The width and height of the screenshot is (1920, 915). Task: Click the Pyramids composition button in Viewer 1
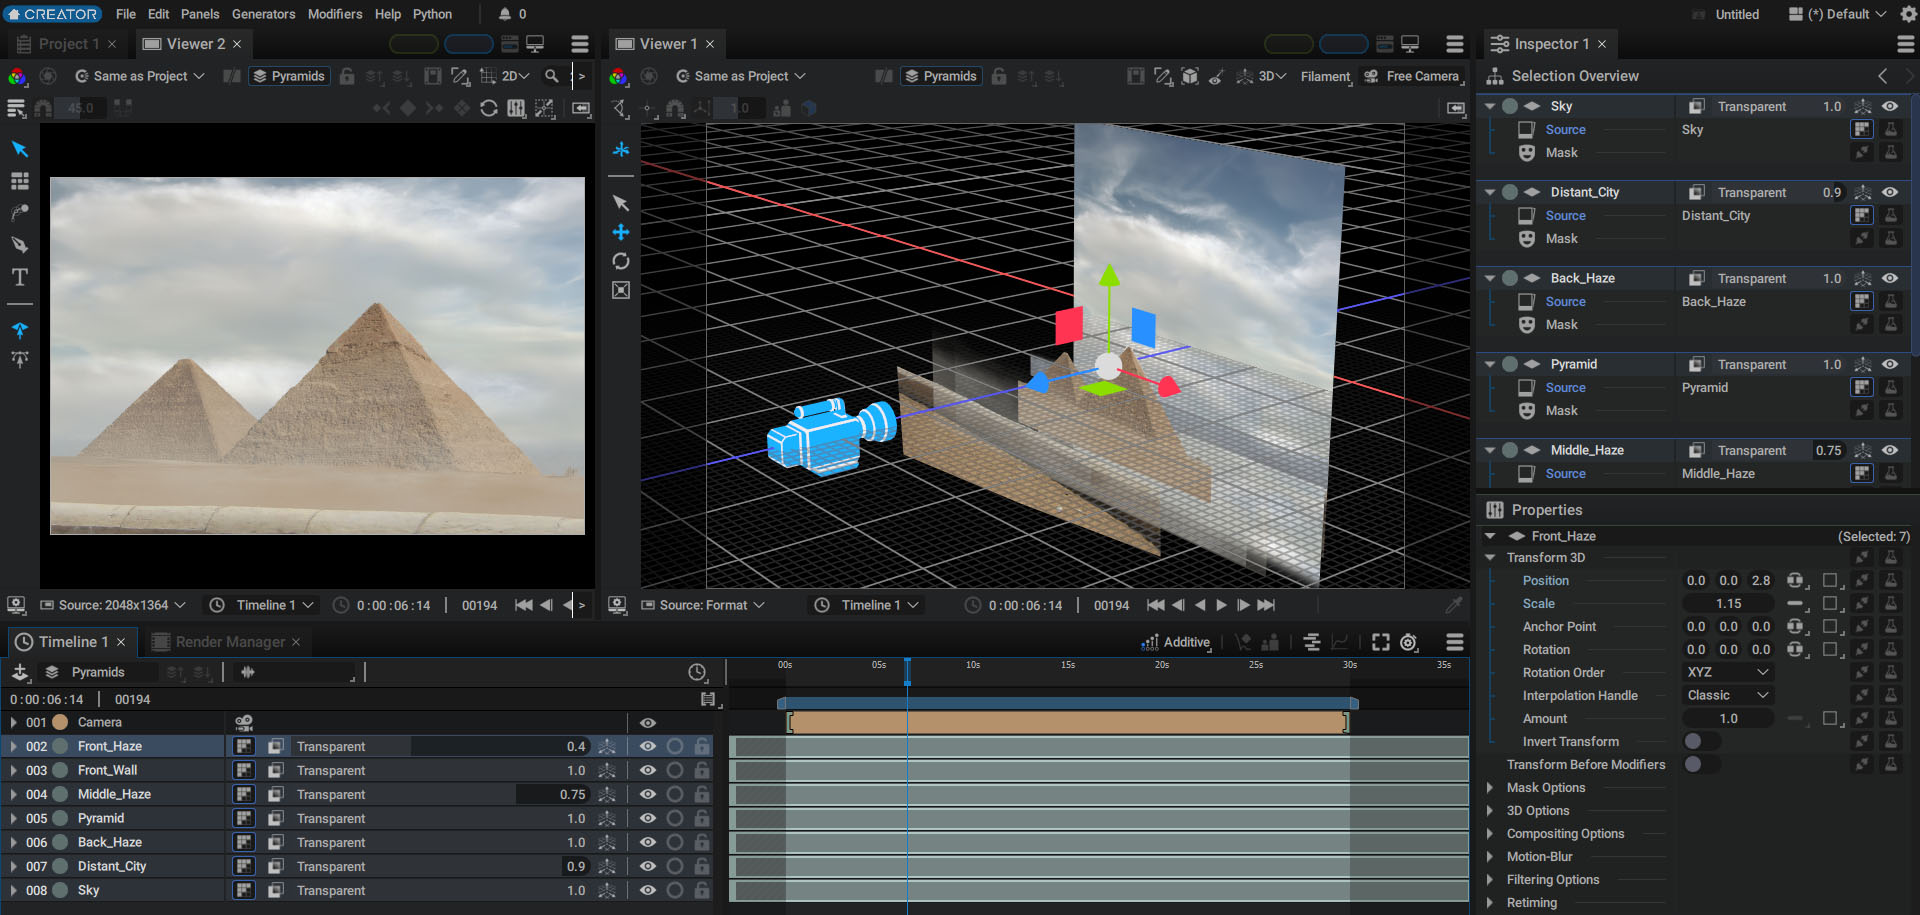tap(940, 76)
